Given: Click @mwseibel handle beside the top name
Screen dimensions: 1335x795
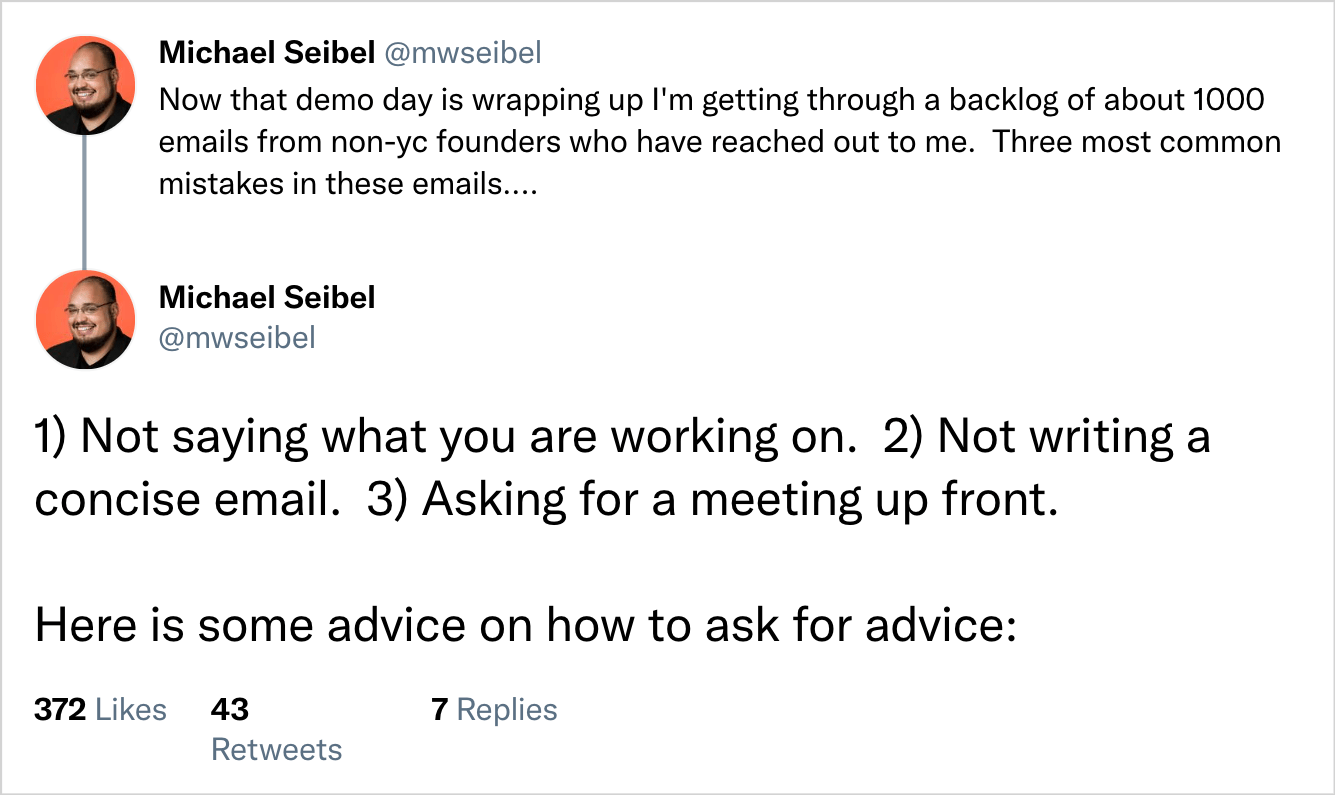Looking at the screenshot, I should coord(462,53).
